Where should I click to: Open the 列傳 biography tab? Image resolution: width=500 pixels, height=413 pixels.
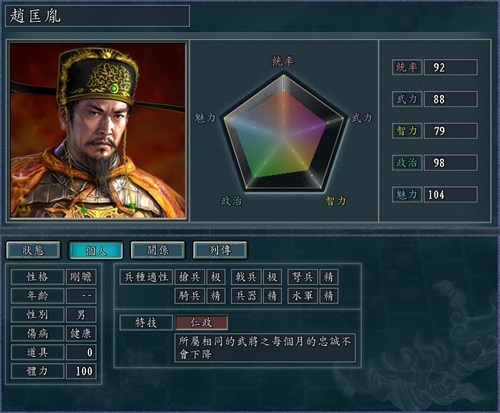[x=220, y=250]
